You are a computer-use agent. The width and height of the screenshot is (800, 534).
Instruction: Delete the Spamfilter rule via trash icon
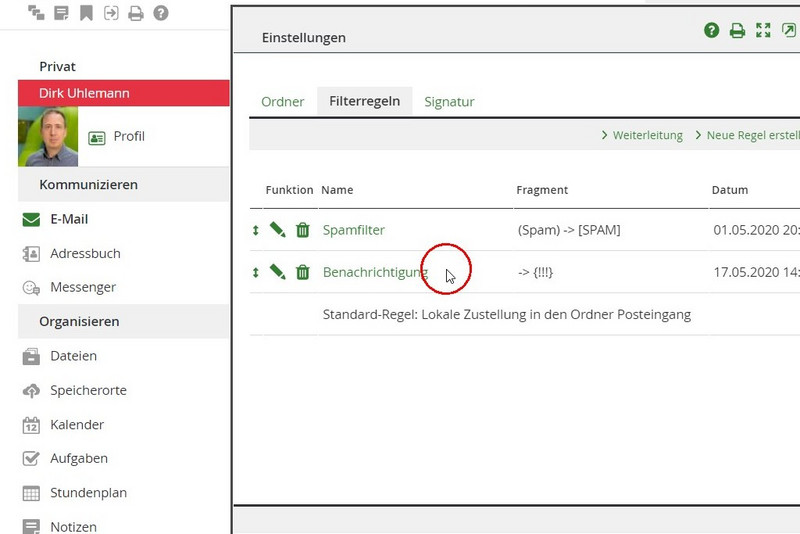[303, 230]
